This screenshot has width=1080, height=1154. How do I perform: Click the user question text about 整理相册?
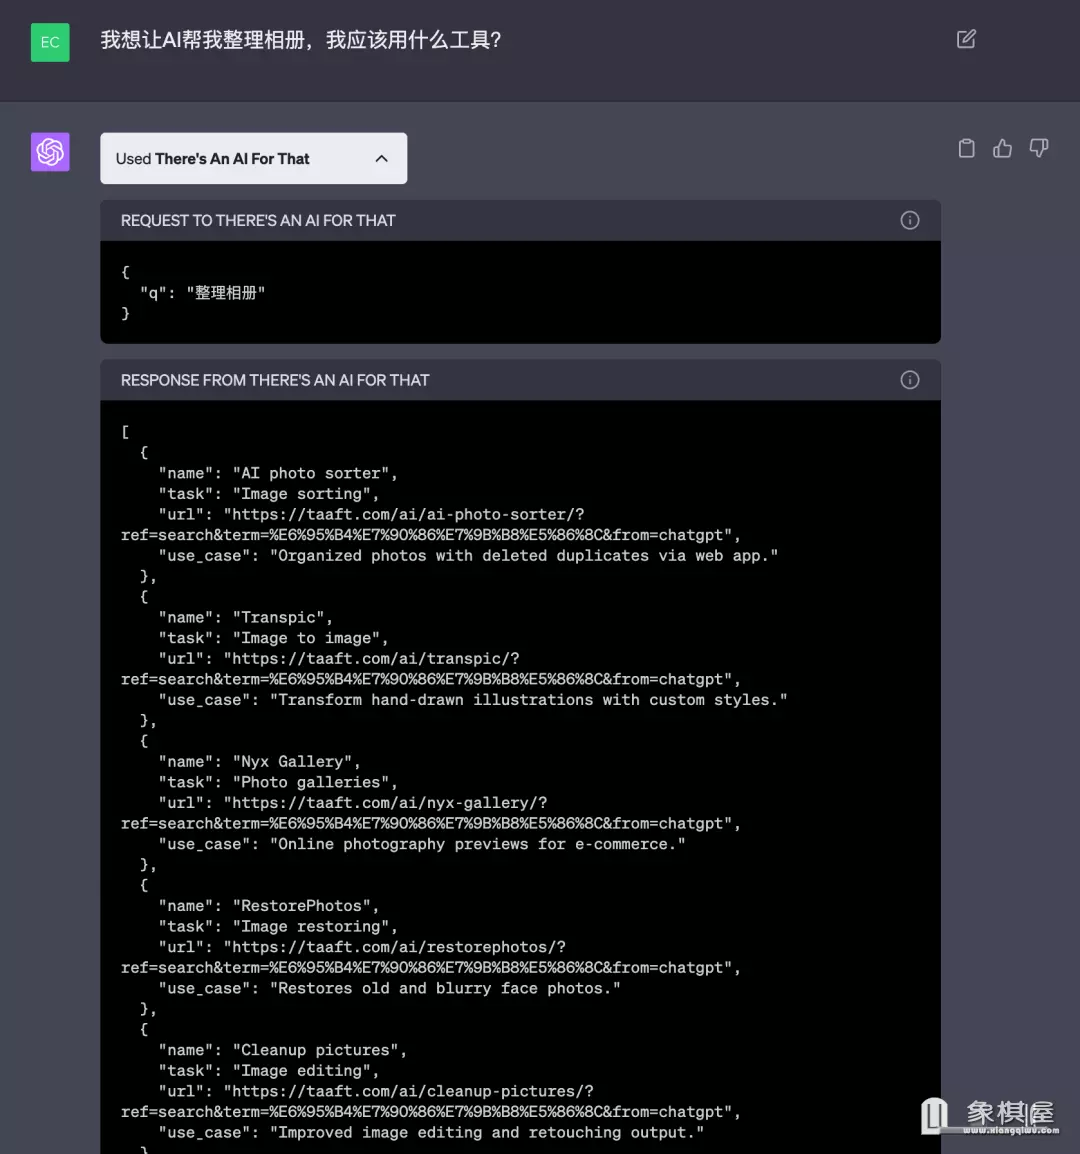301,40
